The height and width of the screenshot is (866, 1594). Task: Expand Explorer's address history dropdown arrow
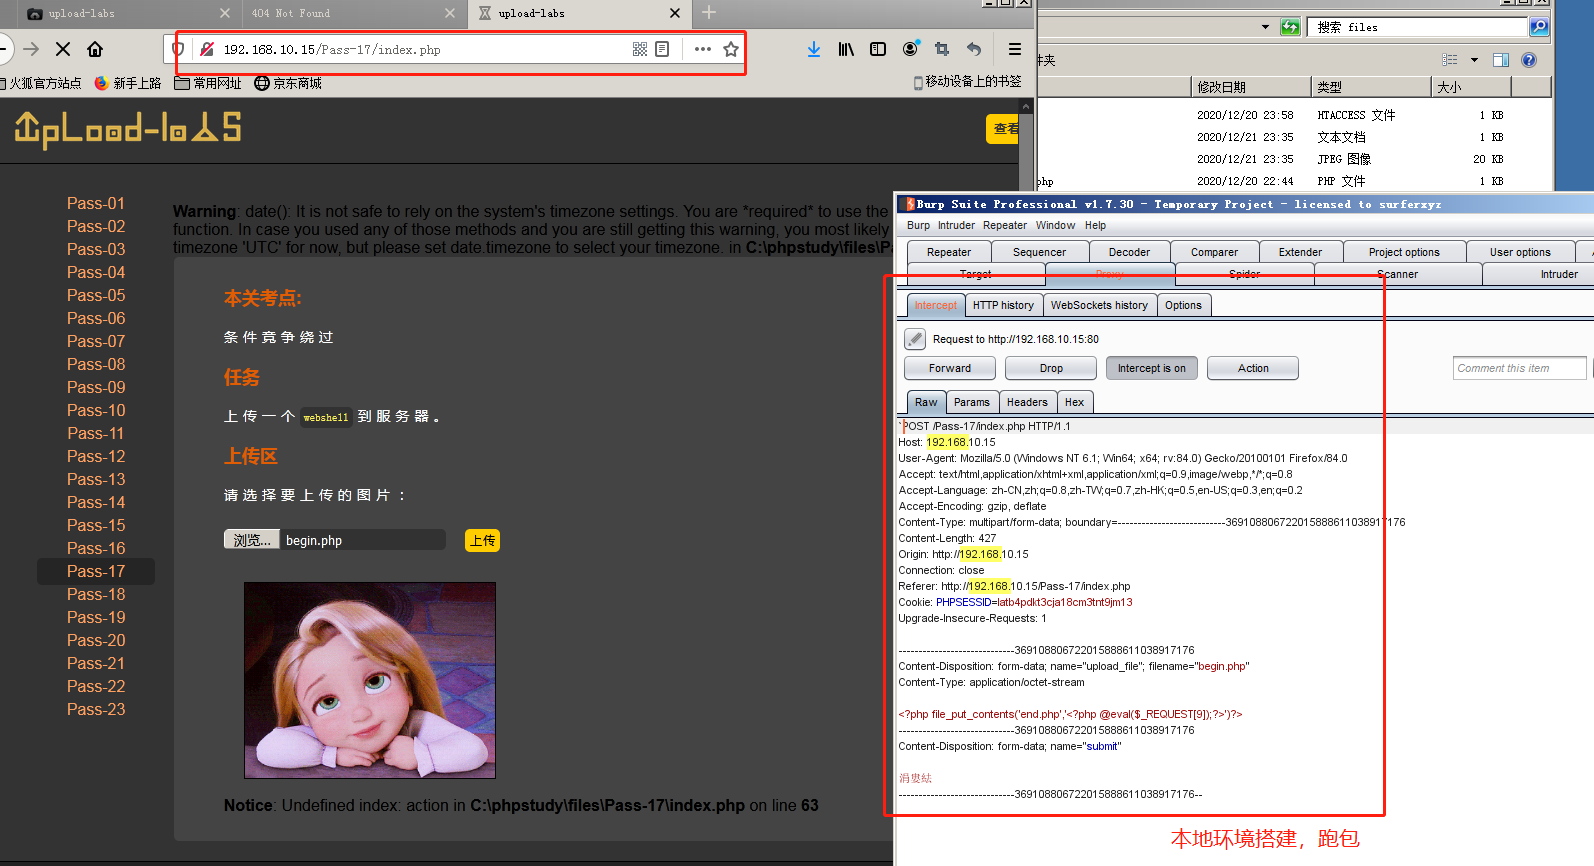point(1265,27)
